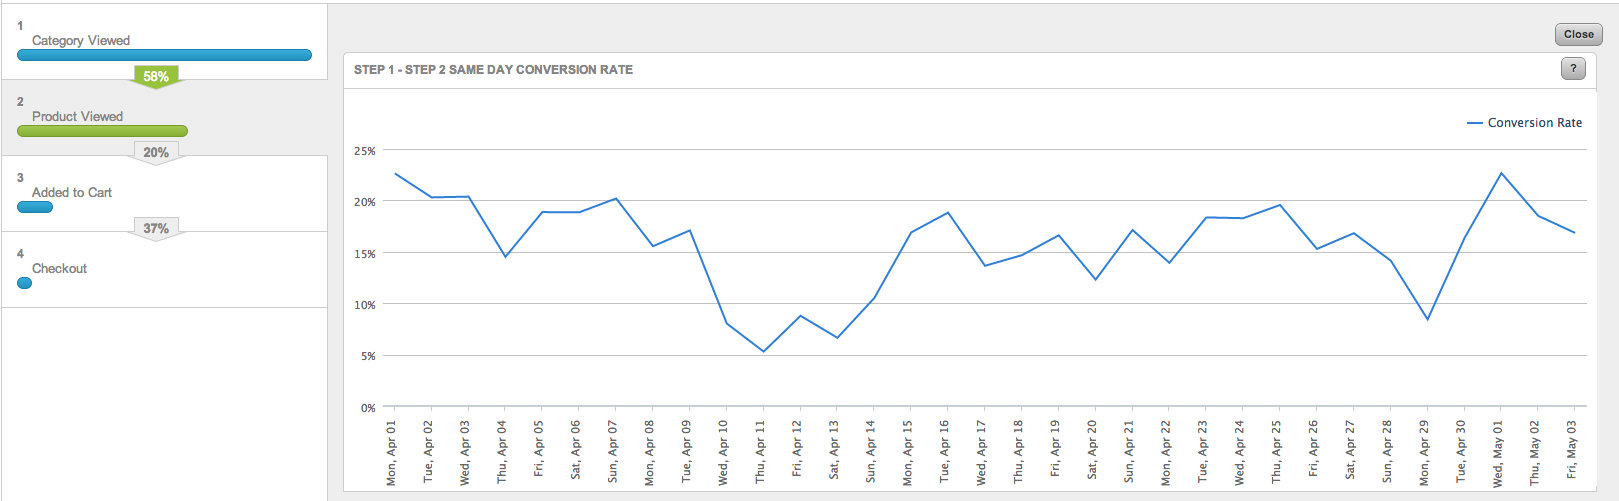This screenshot has width=1619, height=501.
Task: Click the 10% y-axis label
Action: tap(365, 305)
